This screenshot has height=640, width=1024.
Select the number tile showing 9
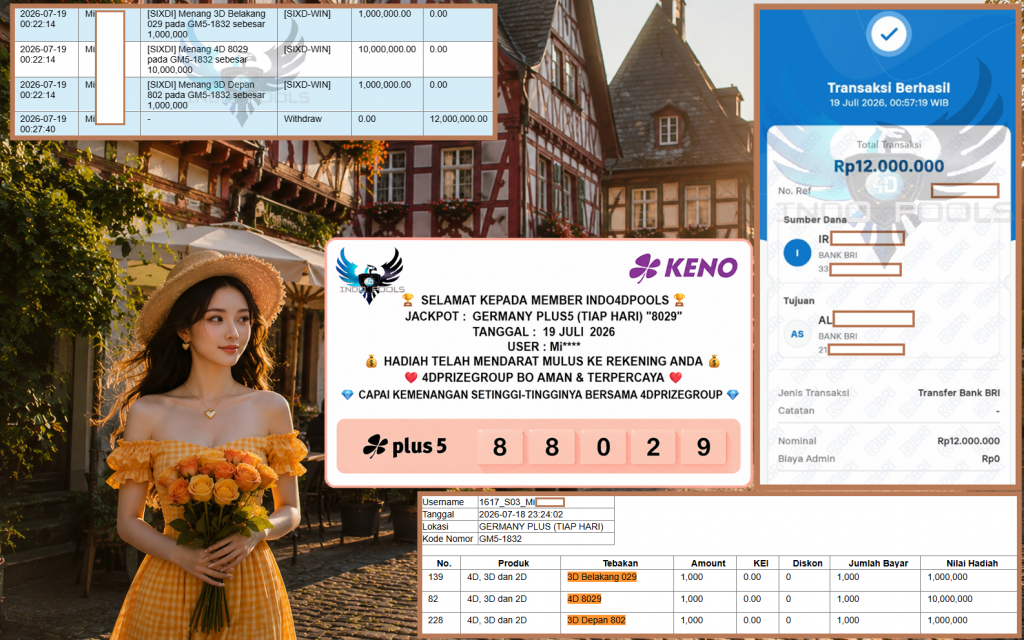coord(703,447)
